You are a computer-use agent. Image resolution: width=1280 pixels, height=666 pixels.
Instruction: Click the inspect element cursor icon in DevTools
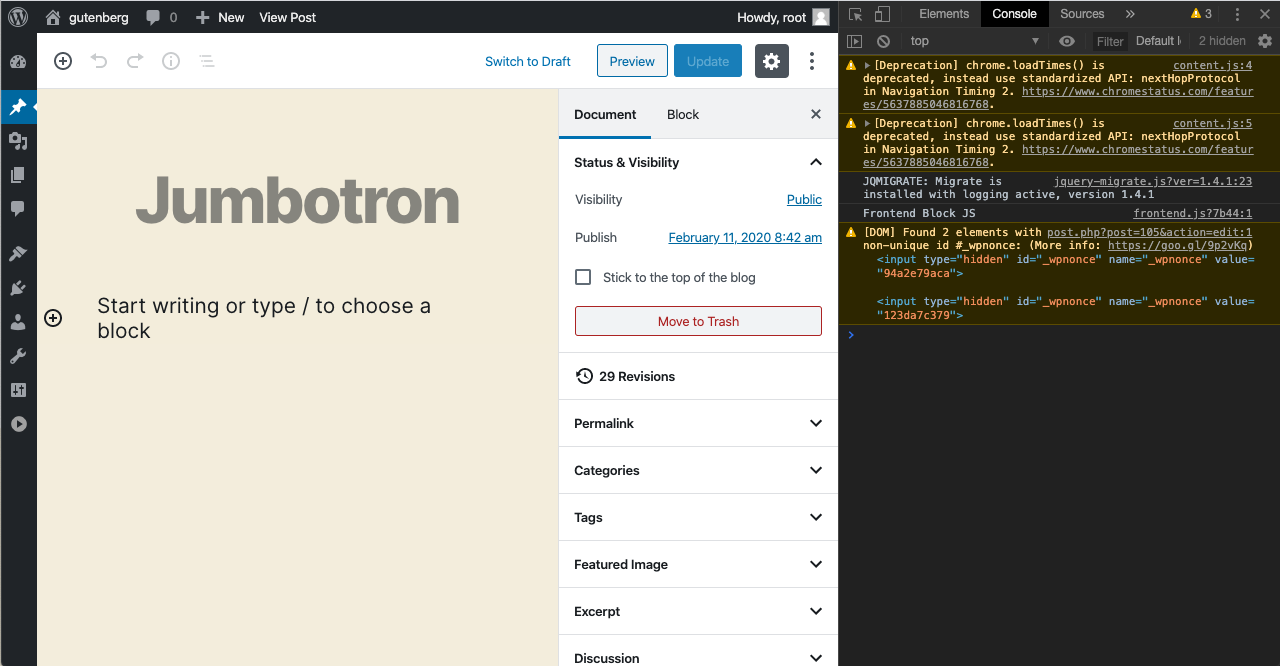[856, 13]
